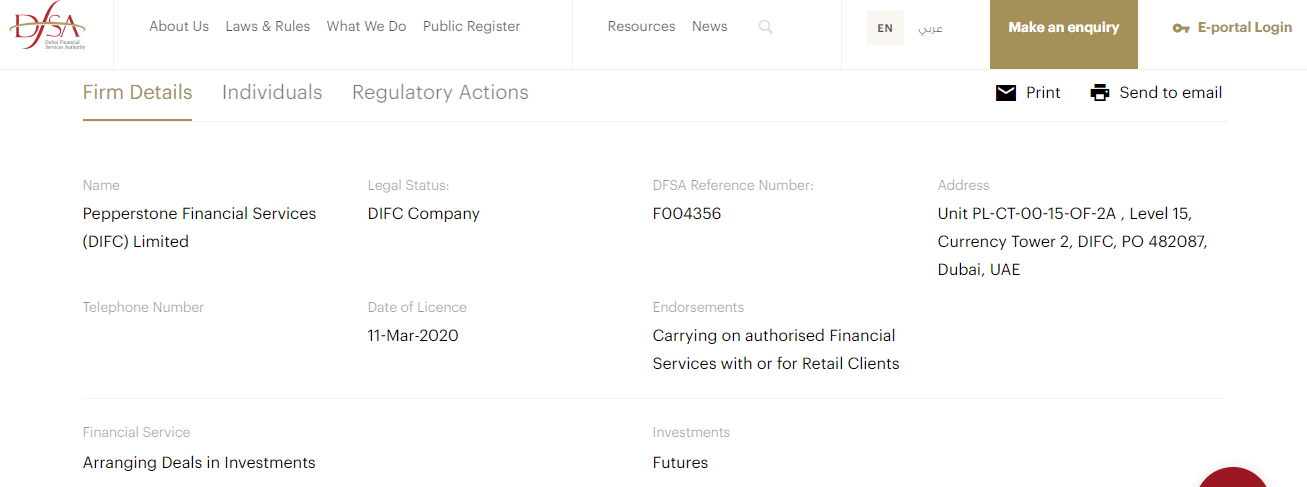The height and width of the screenshot is (487, 1307).
Task: Switch language to EN
Action: 885,28
